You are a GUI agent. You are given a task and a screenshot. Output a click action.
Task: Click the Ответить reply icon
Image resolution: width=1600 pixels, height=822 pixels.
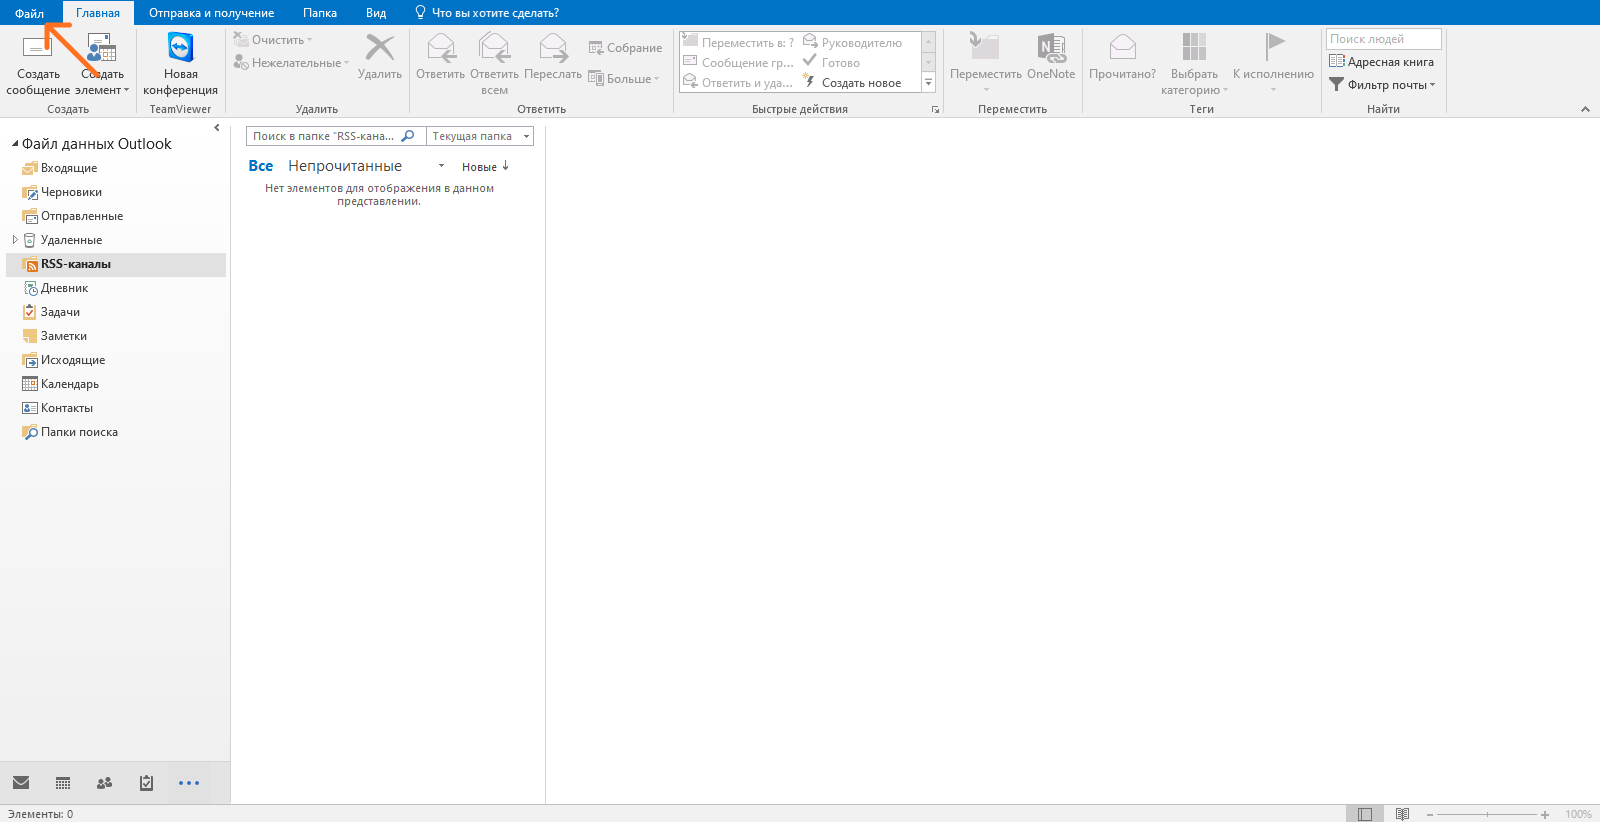point(440,56)
